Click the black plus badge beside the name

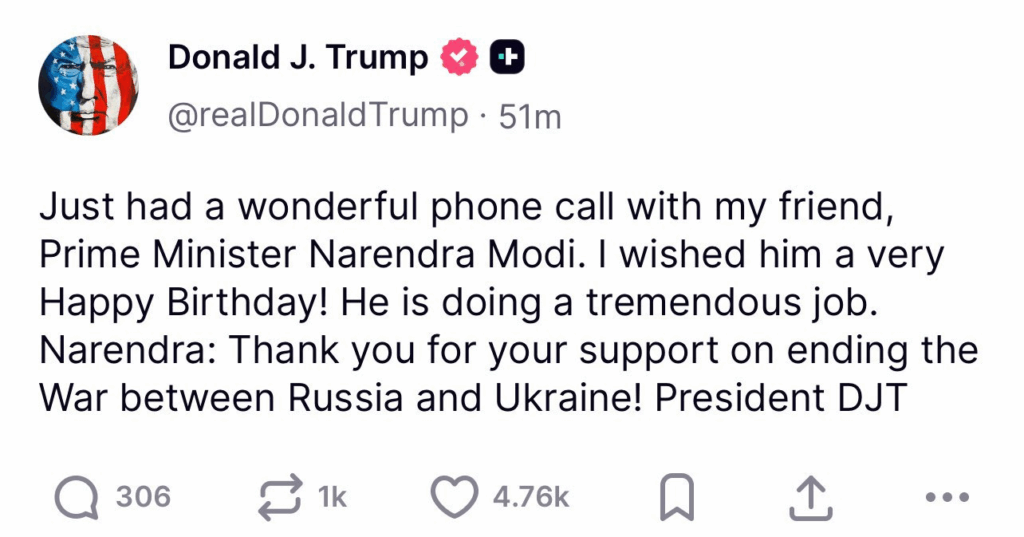point(507,59)
